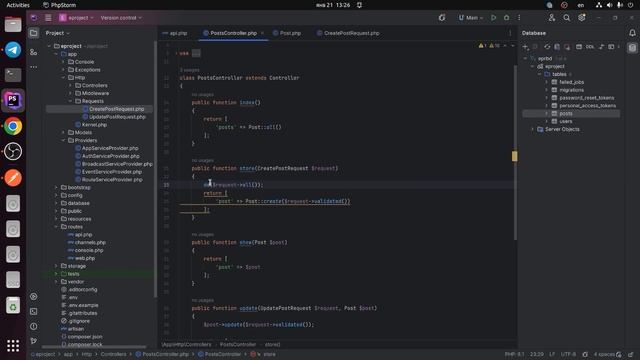Open table editor icon in Database toolbar

579,47
